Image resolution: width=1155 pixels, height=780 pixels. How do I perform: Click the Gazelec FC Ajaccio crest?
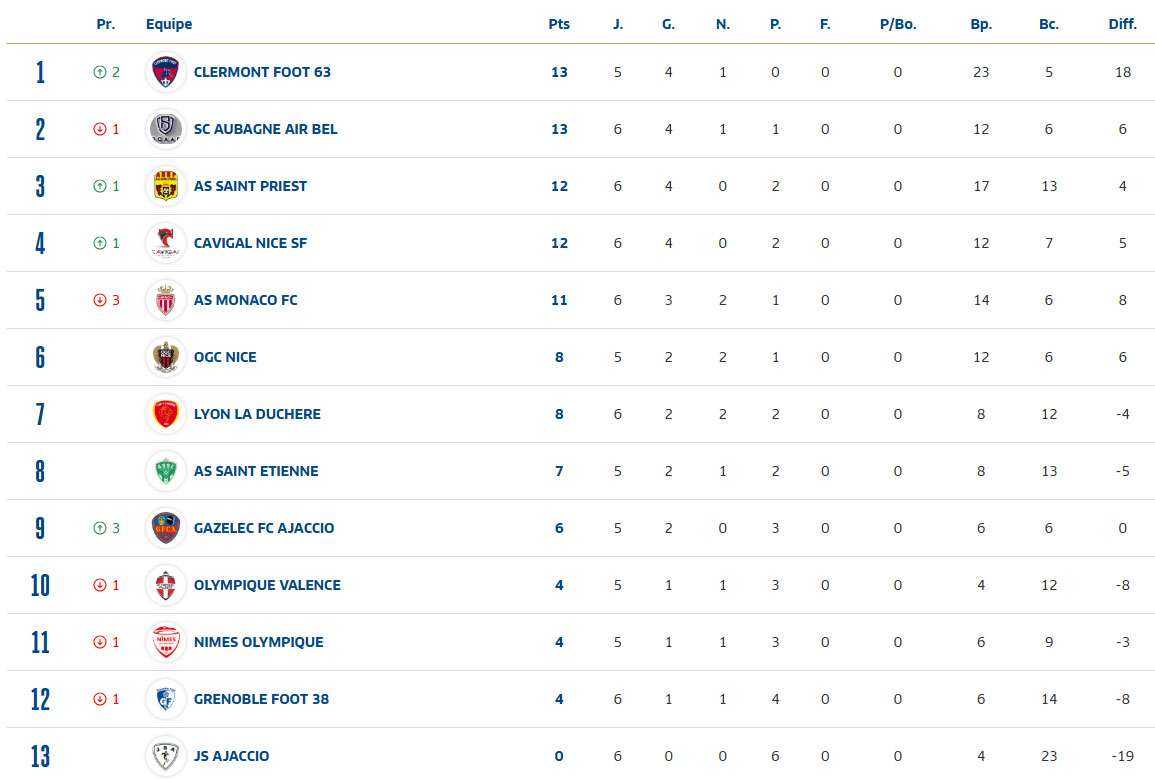point(166,528)
